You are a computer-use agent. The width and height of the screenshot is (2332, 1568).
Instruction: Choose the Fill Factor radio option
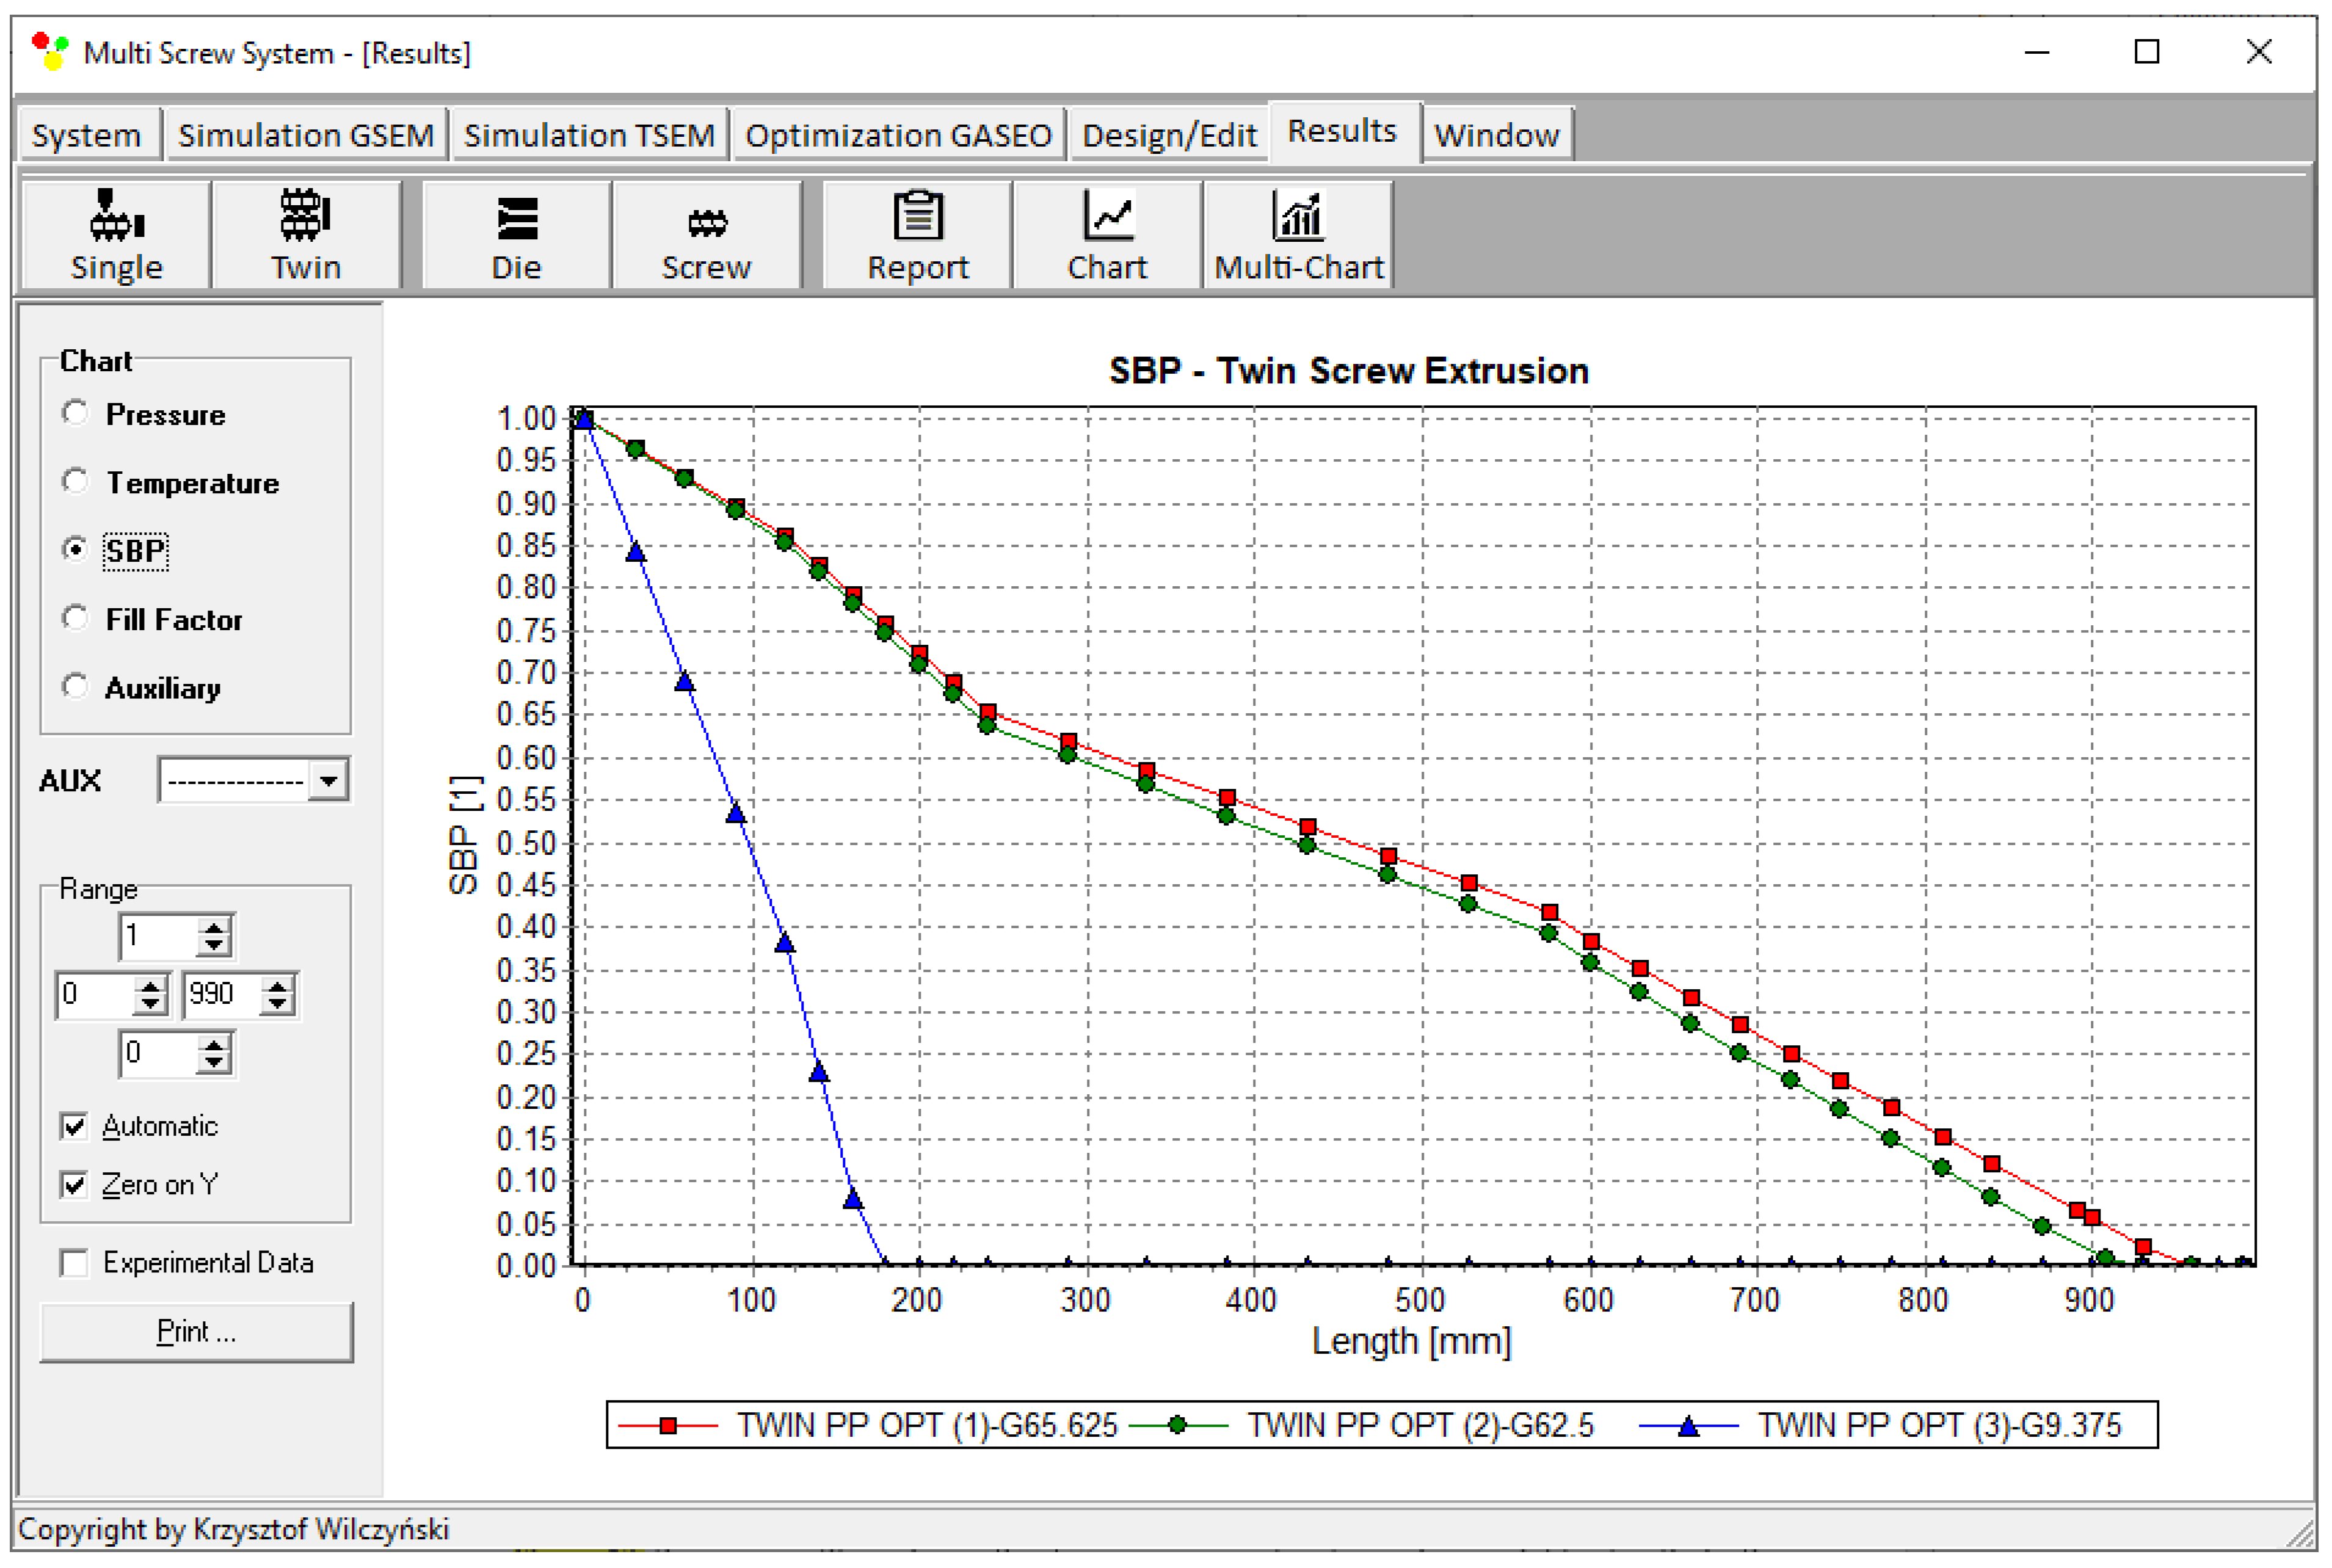pyautogui.click(x=75, y=618)
